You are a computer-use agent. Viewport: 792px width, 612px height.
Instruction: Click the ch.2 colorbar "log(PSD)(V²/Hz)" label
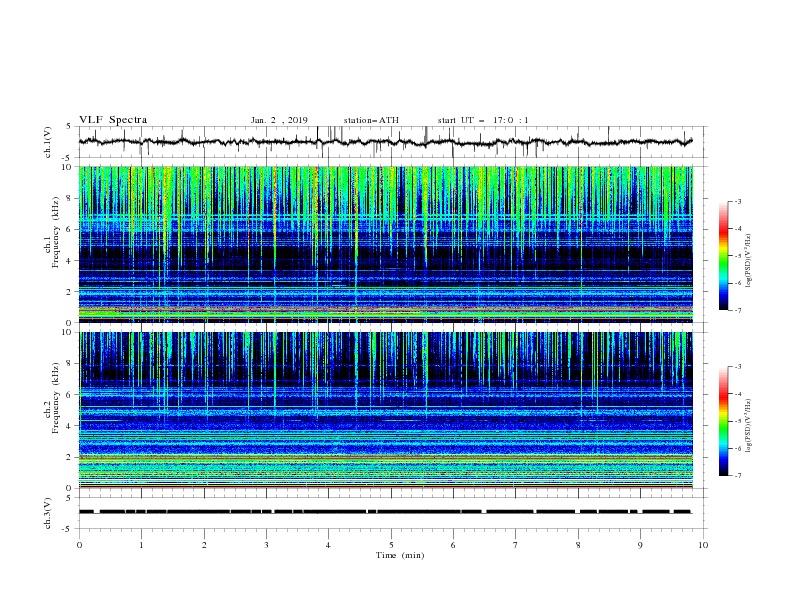click(749, 426)
